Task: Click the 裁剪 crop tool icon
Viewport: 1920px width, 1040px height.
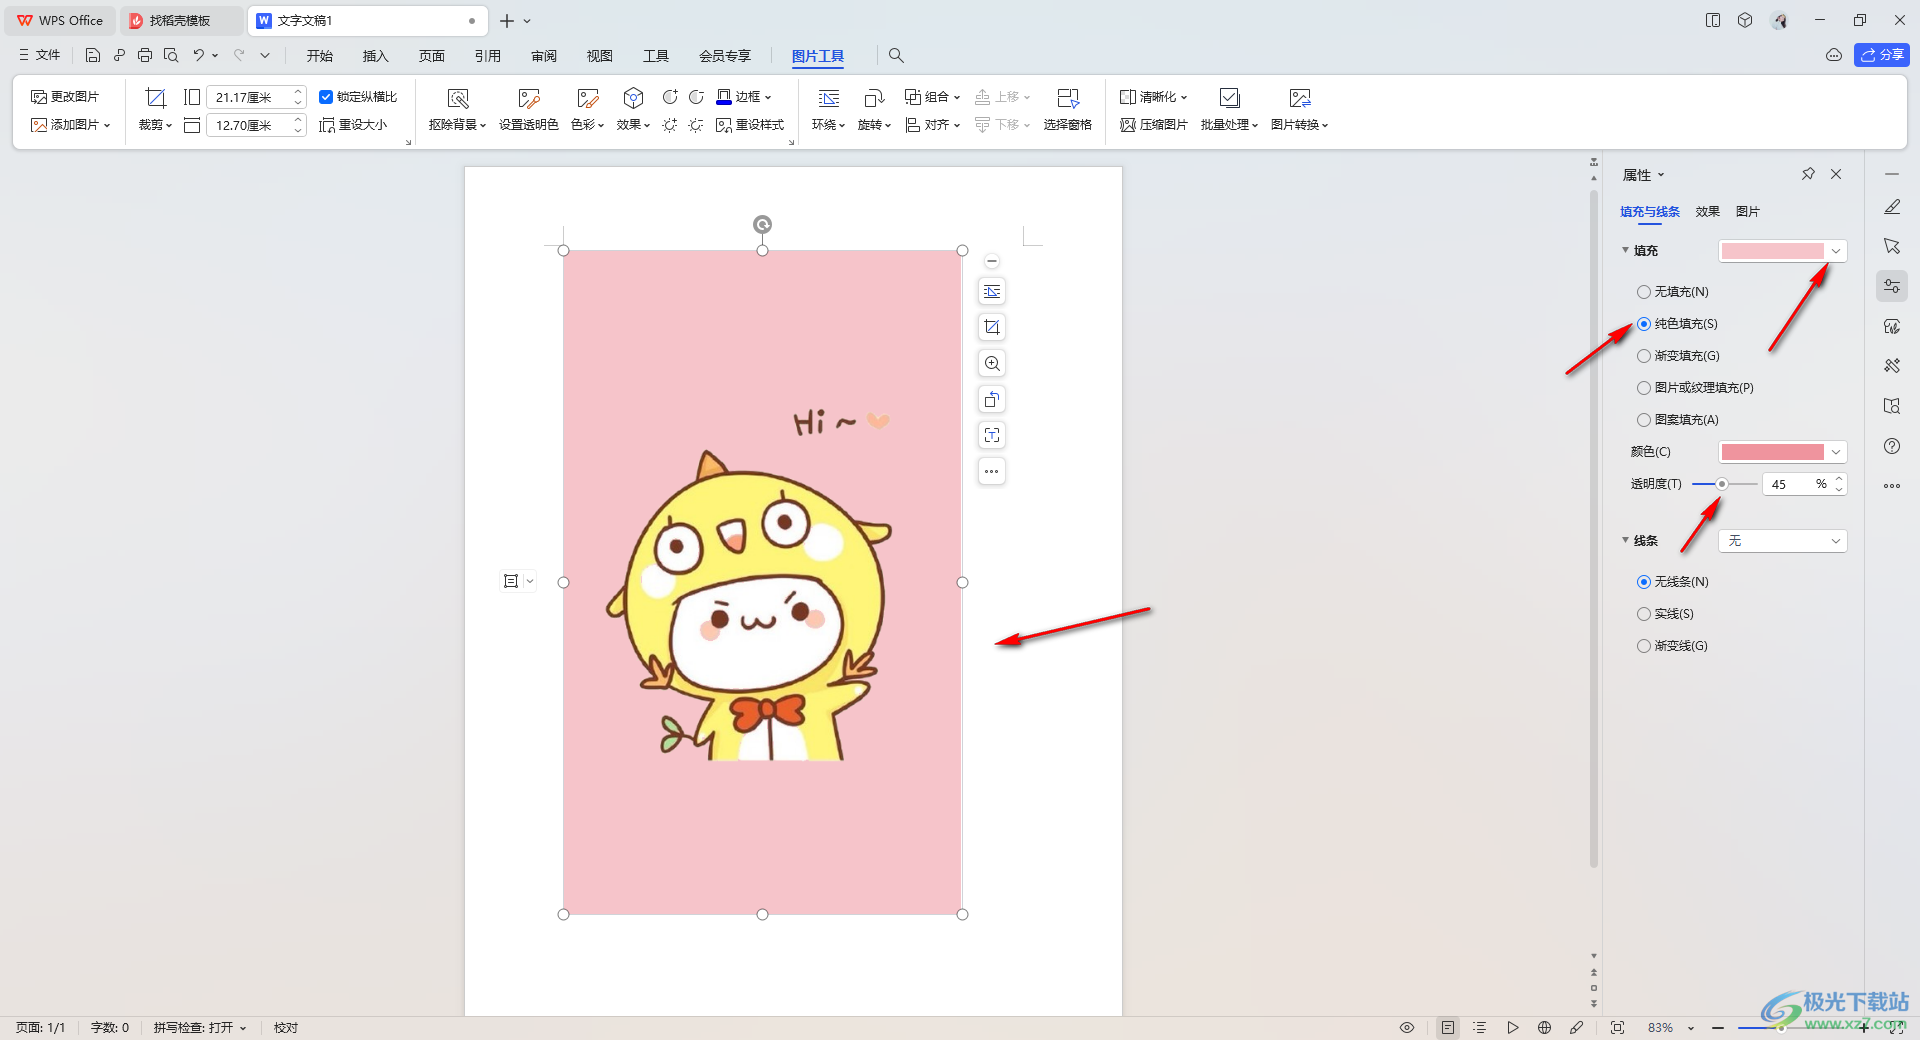Action: point(155,98)
